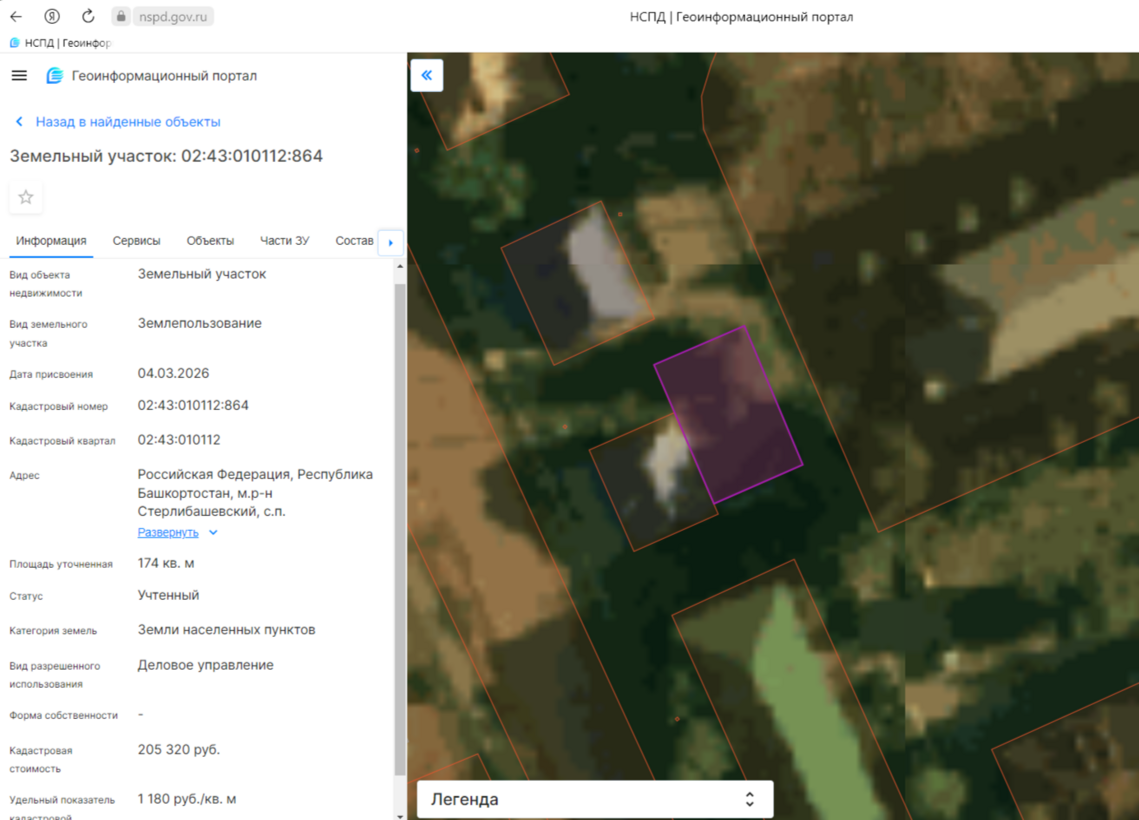This screenshot has height=820, width=1139.
Task: Focus the nspd.gov.ru address field
Action: (x=172, y=16)
